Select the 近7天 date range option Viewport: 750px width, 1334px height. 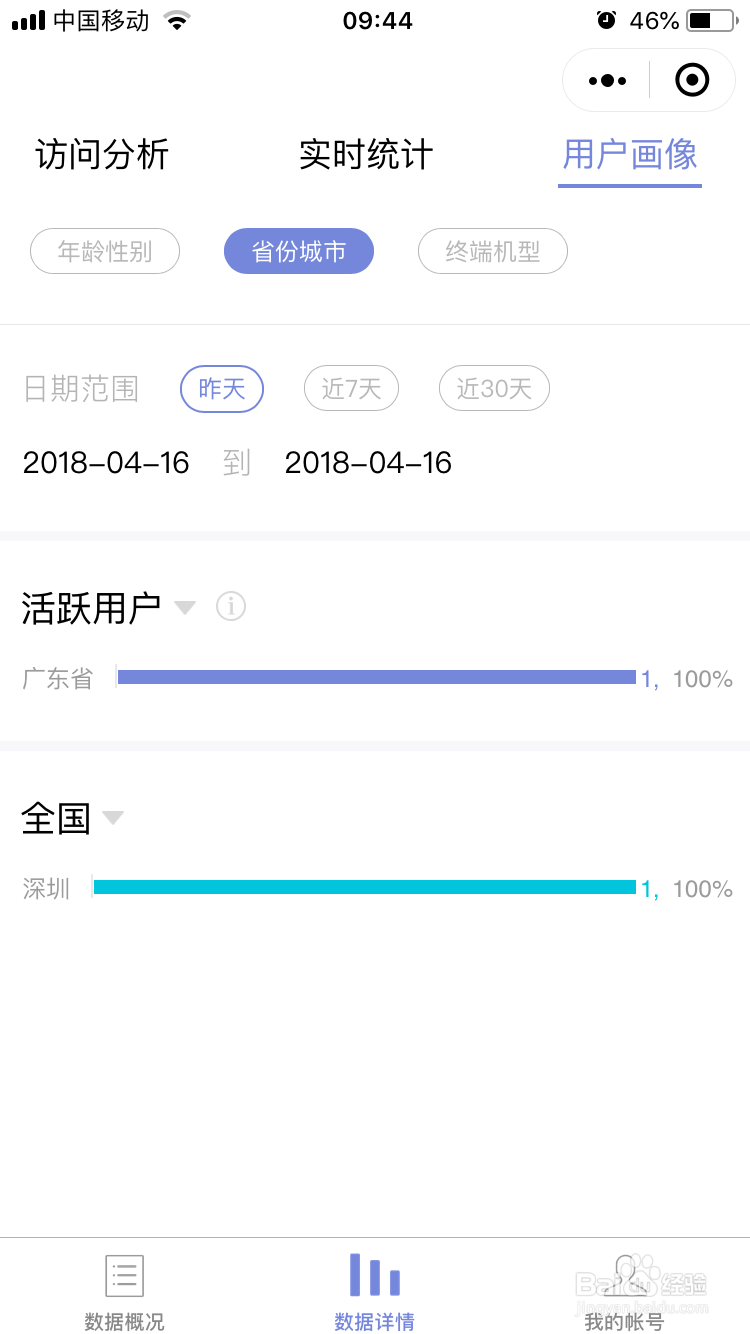(351, 389)
